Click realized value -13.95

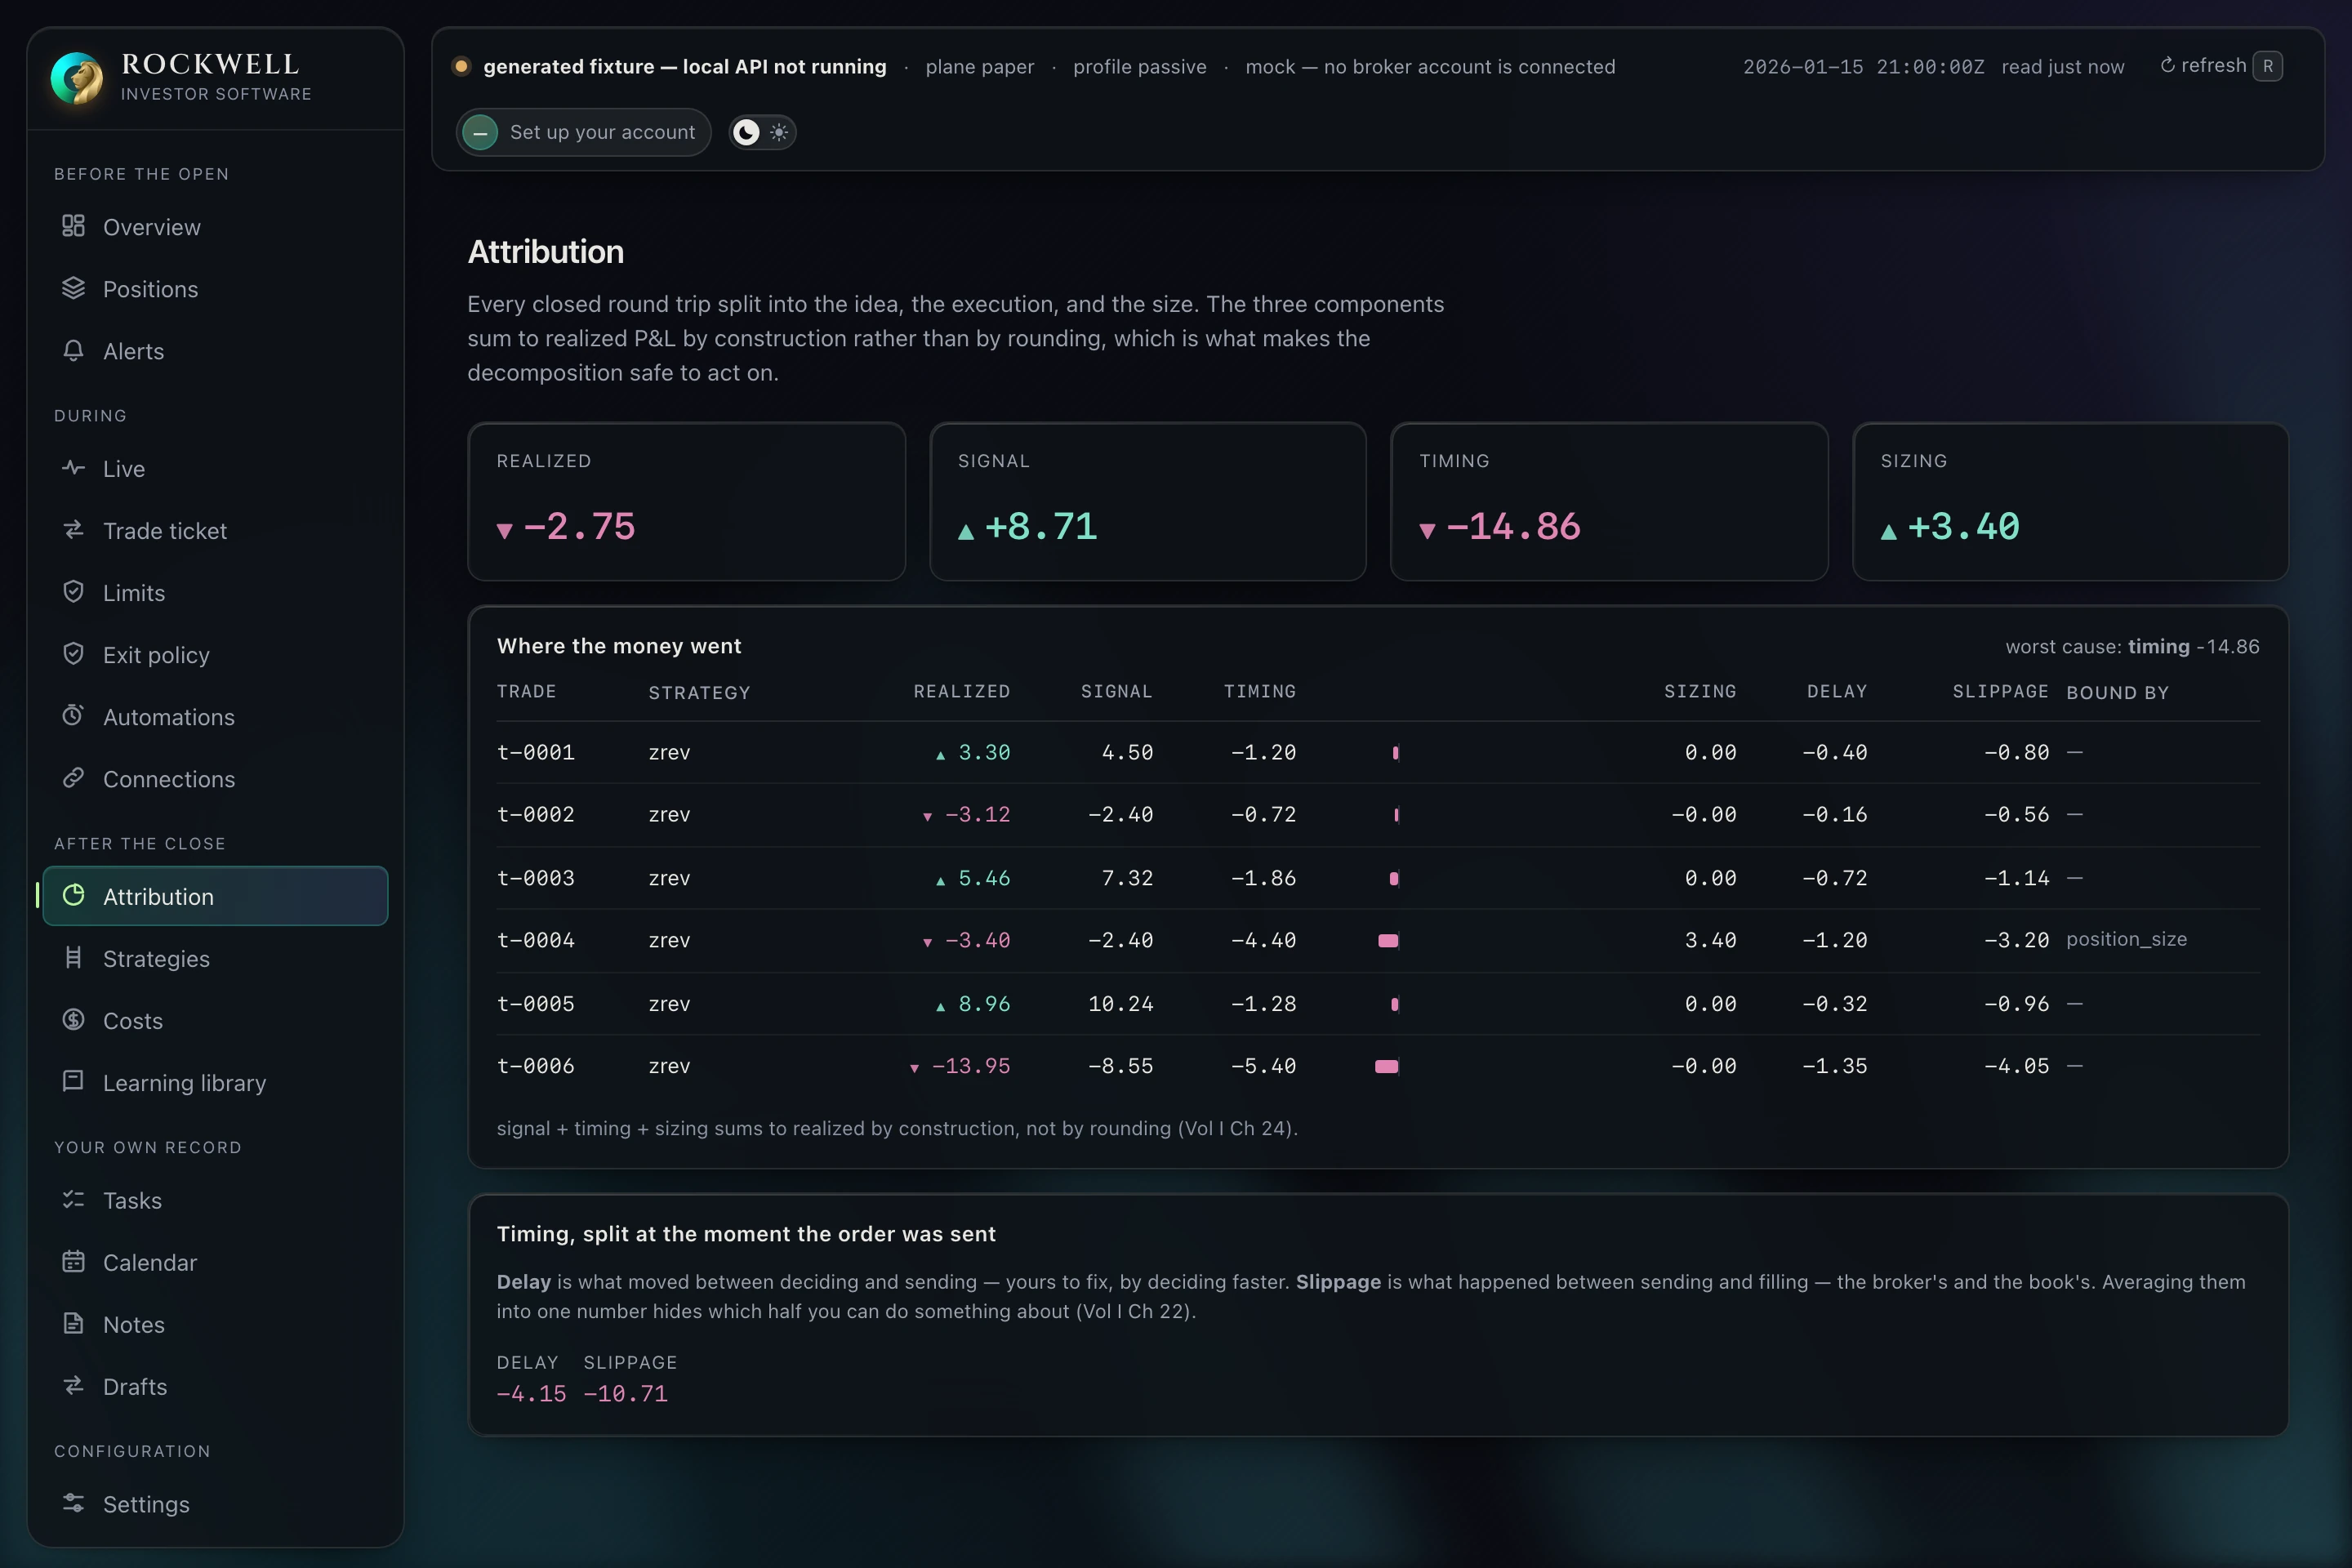[971, 1066]
